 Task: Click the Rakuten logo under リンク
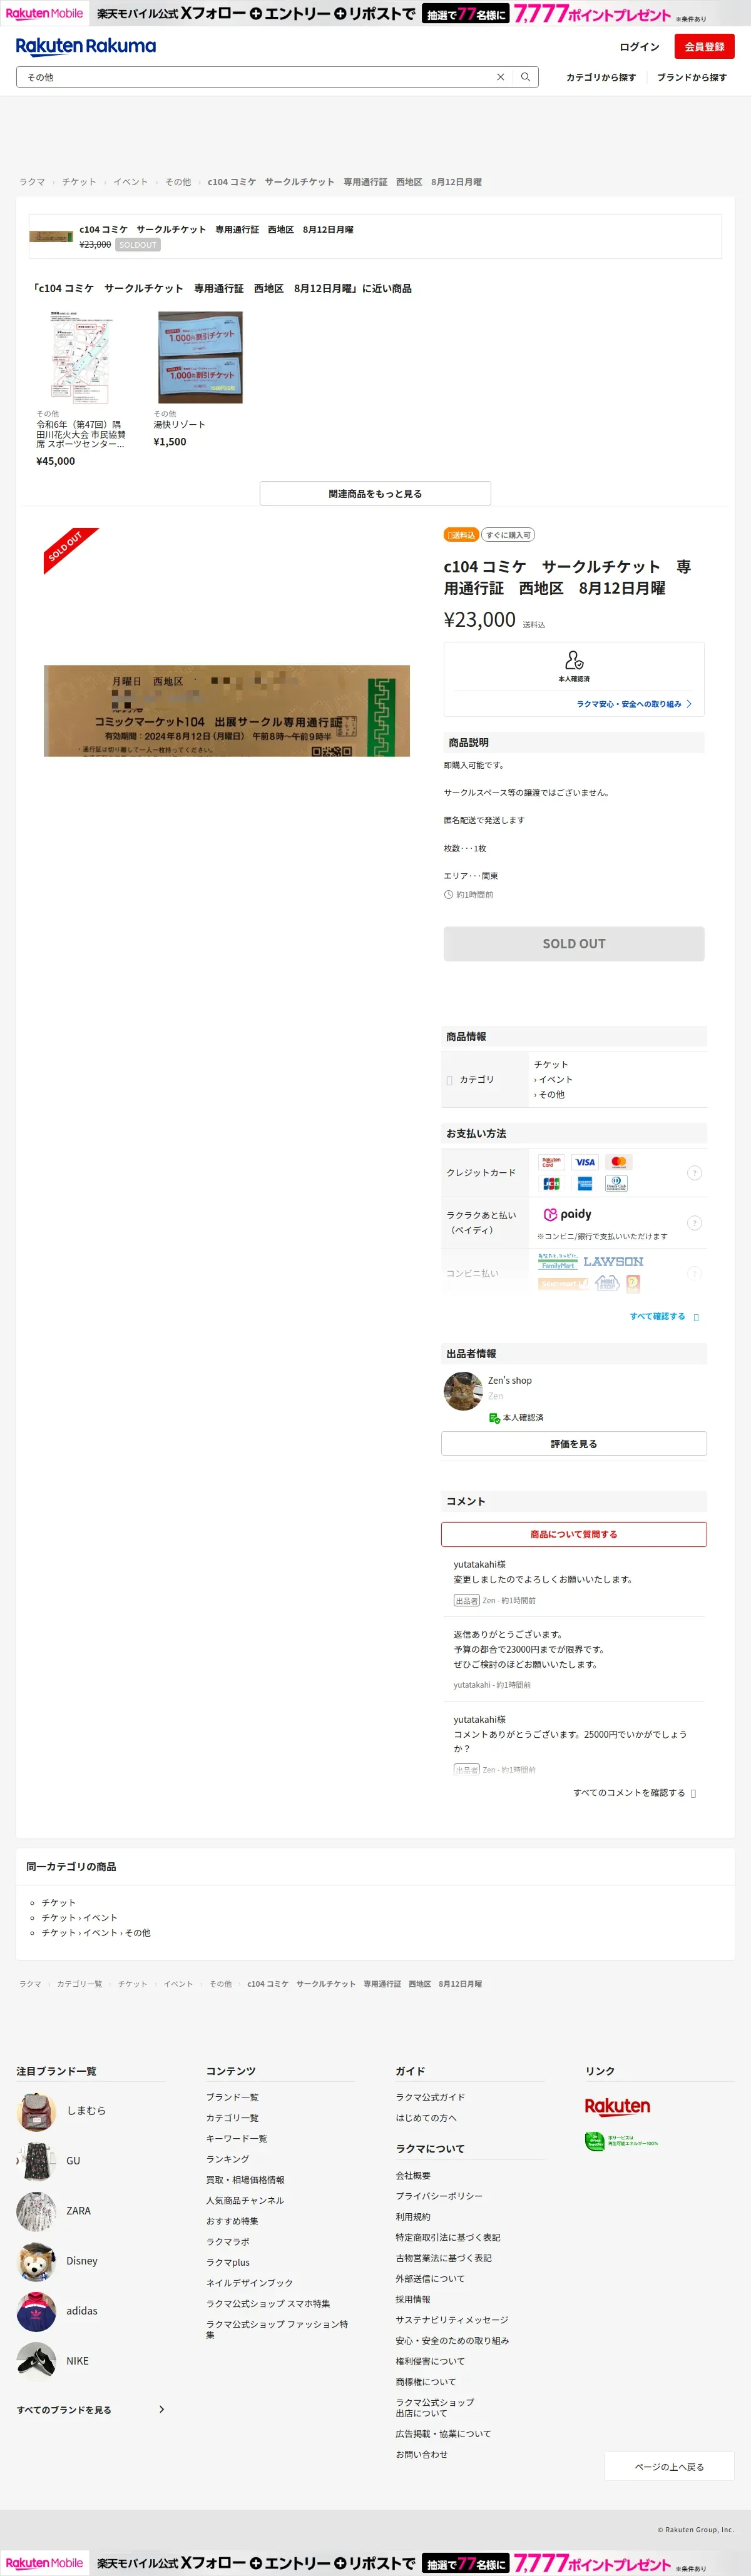617,2107
